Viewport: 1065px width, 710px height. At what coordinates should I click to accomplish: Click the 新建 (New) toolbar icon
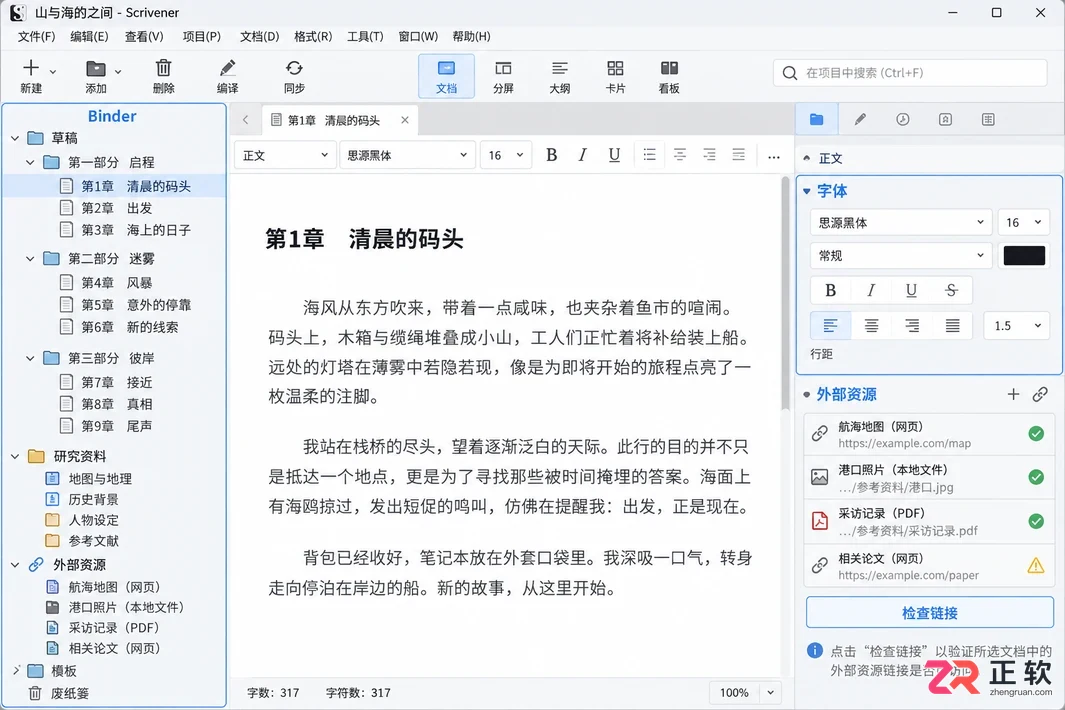point(31,68)
